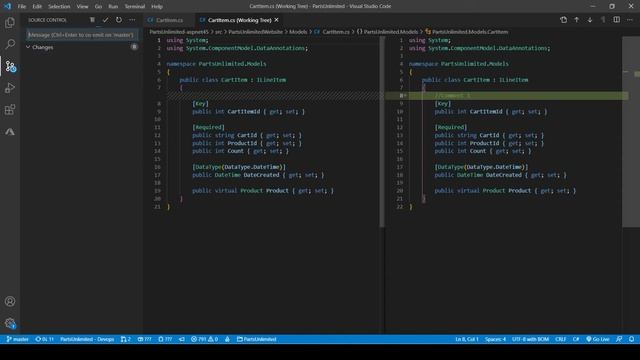Image resolution: width=640 pixels, height=360 pixels.
Task: Click the left diff pane vertical scrollbar
Action: [x=382, y=131]
